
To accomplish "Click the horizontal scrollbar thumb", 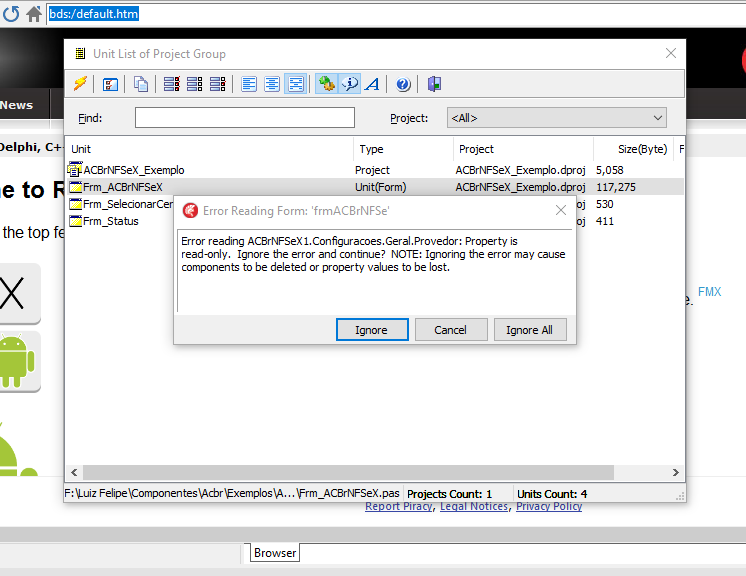I will click(348, 472).
